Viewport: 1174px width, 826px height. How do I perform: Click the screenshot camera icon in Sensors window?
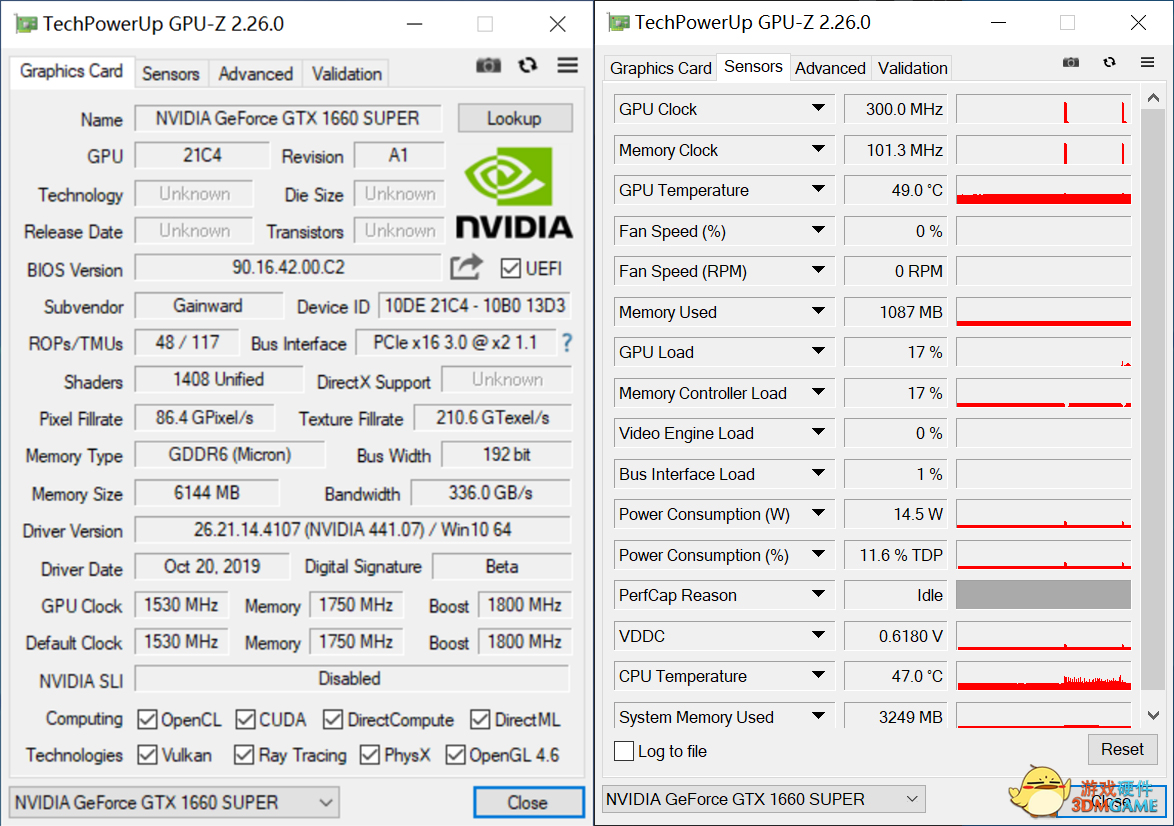[1071, 62]
